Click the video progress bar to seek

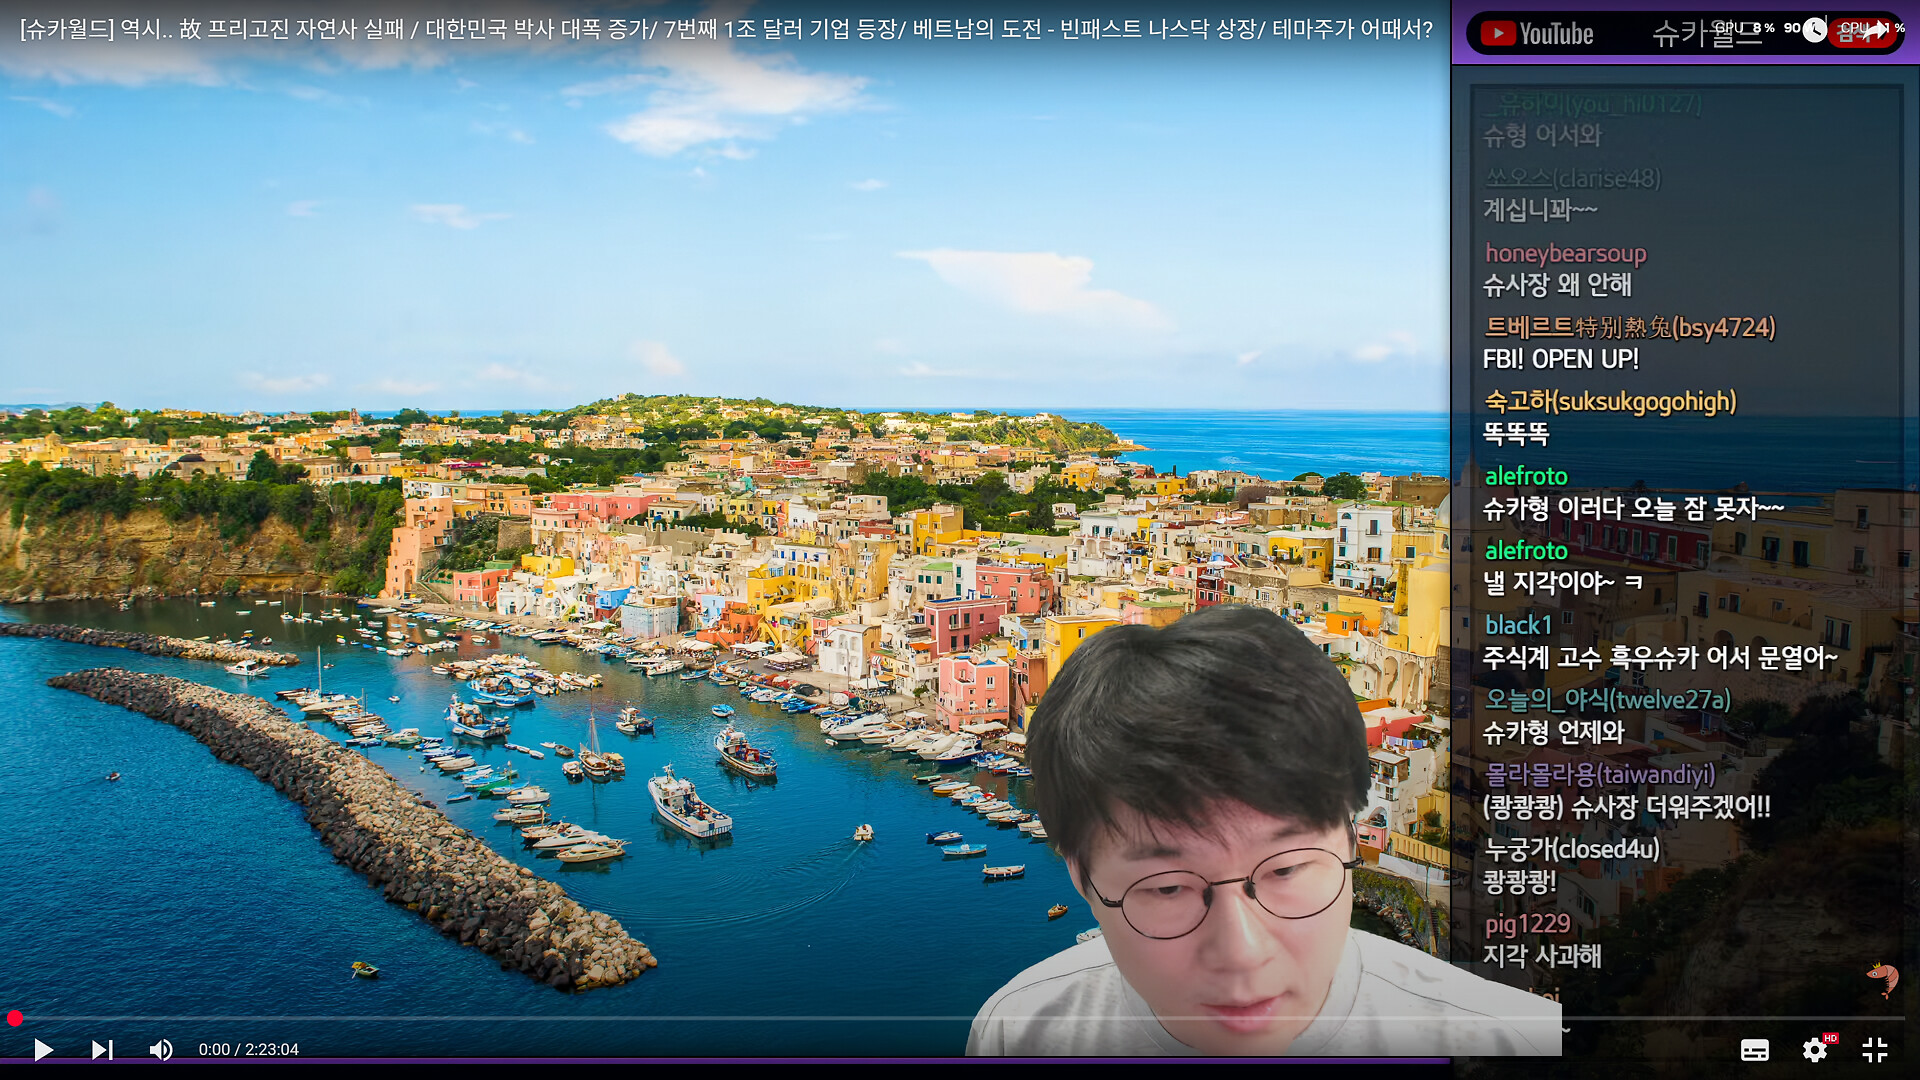pos(700,1018)
